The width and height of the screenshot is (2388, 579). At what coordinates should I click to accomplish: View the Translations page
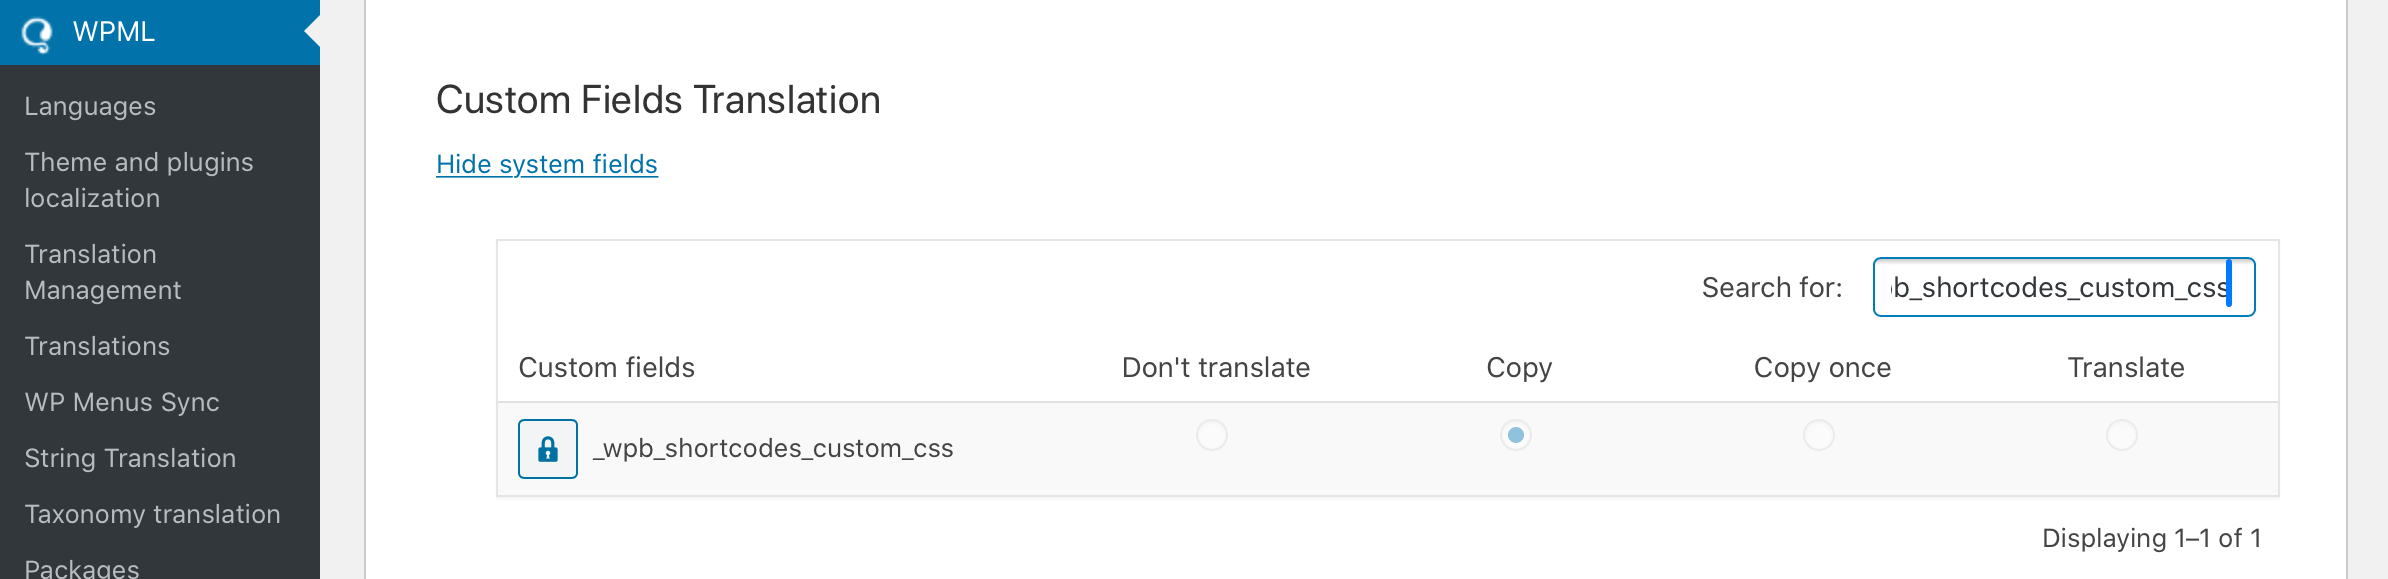point(96,345)
